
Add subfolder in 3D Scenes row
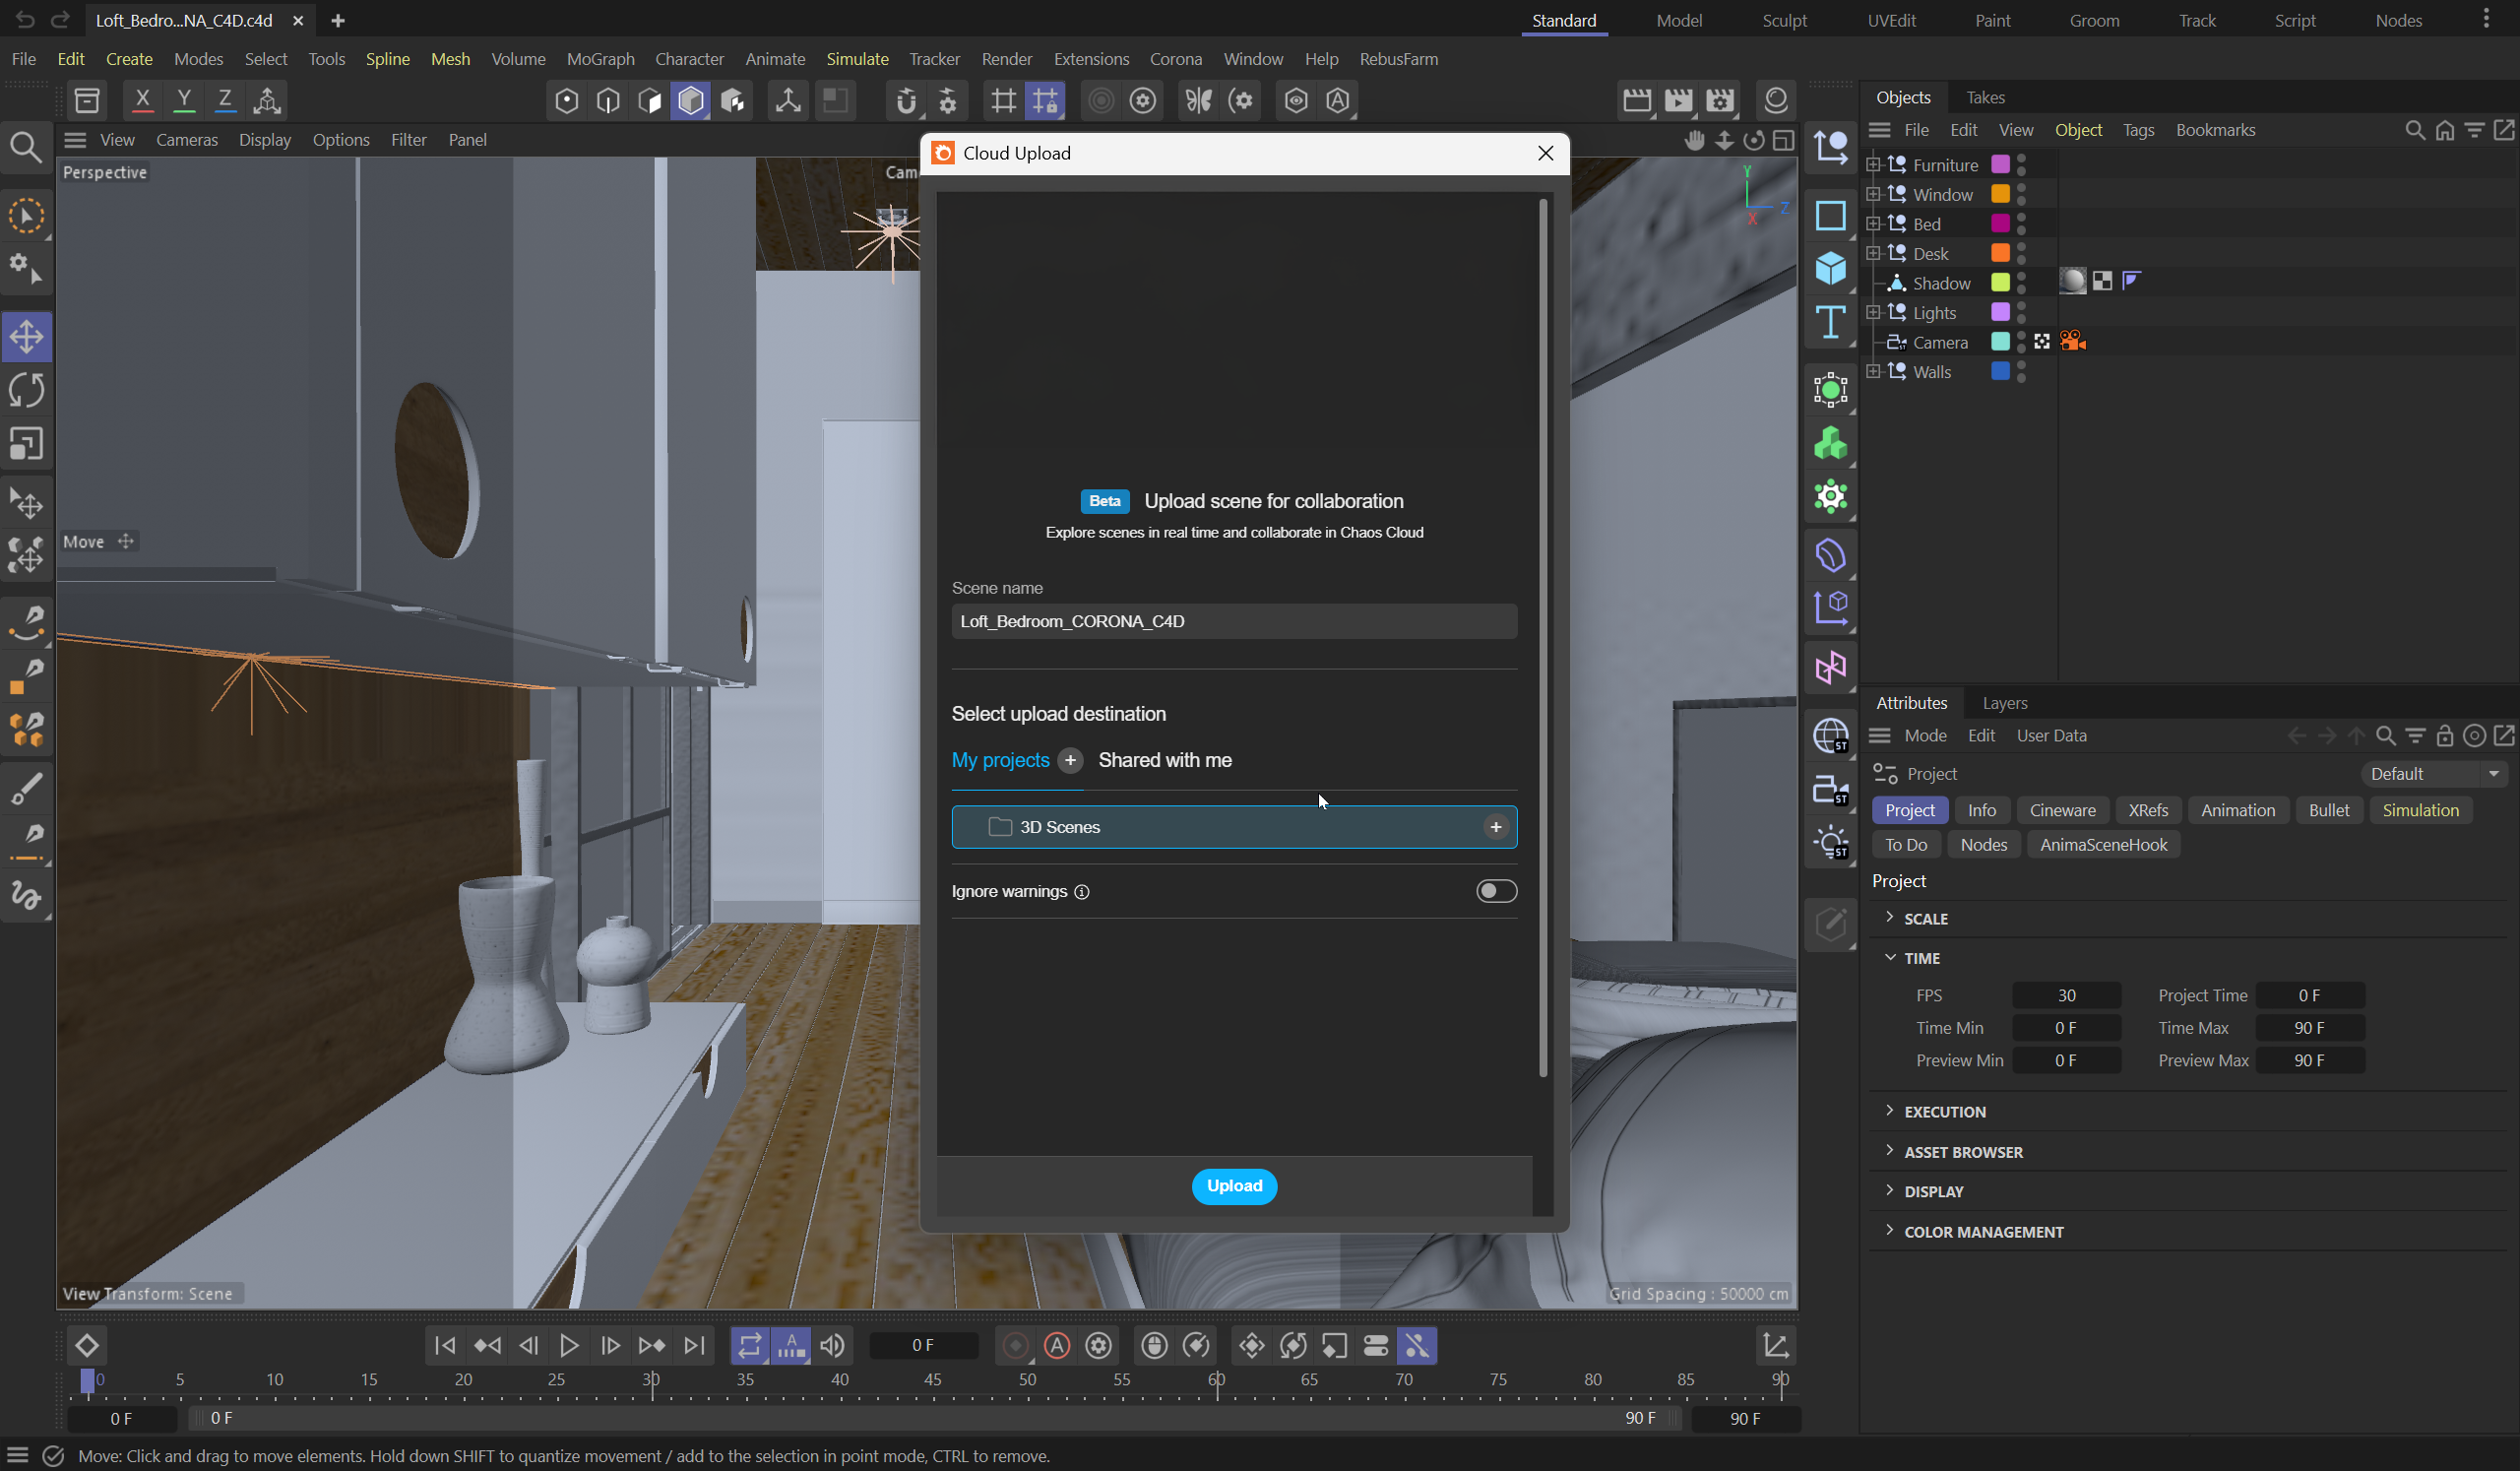[x=1495, y=827]
